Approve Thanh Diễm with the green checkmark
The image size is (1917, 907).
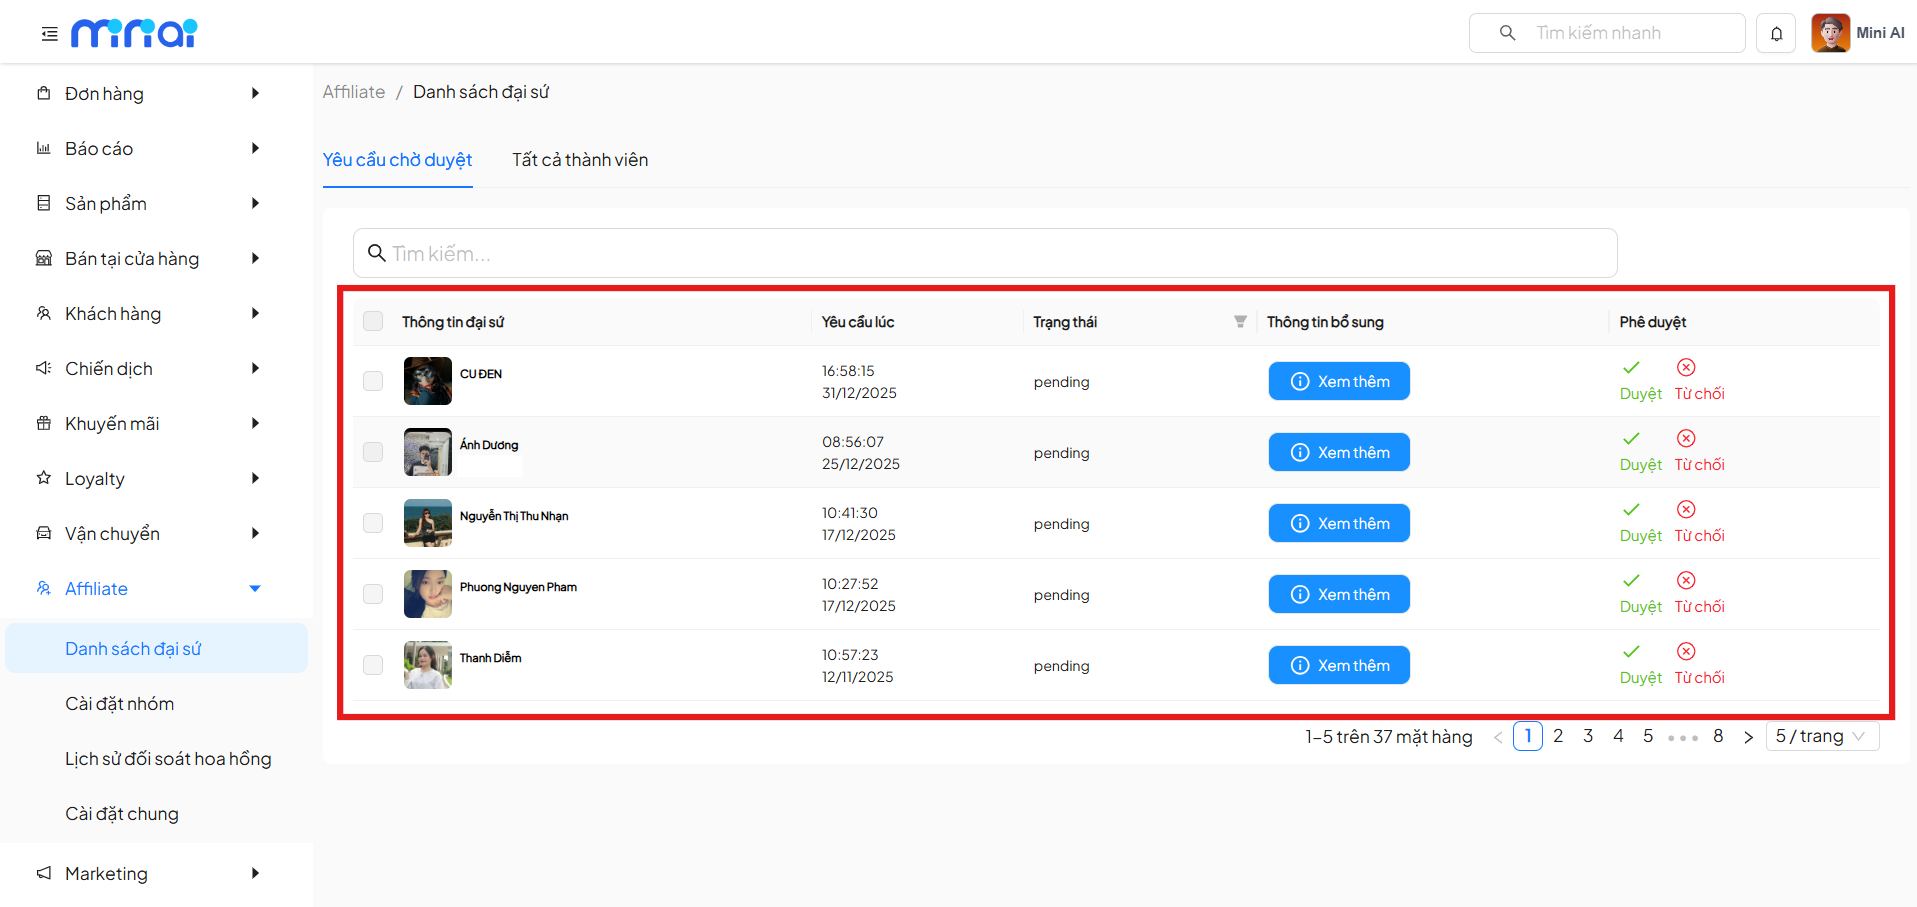click(x=1631, y=652)
